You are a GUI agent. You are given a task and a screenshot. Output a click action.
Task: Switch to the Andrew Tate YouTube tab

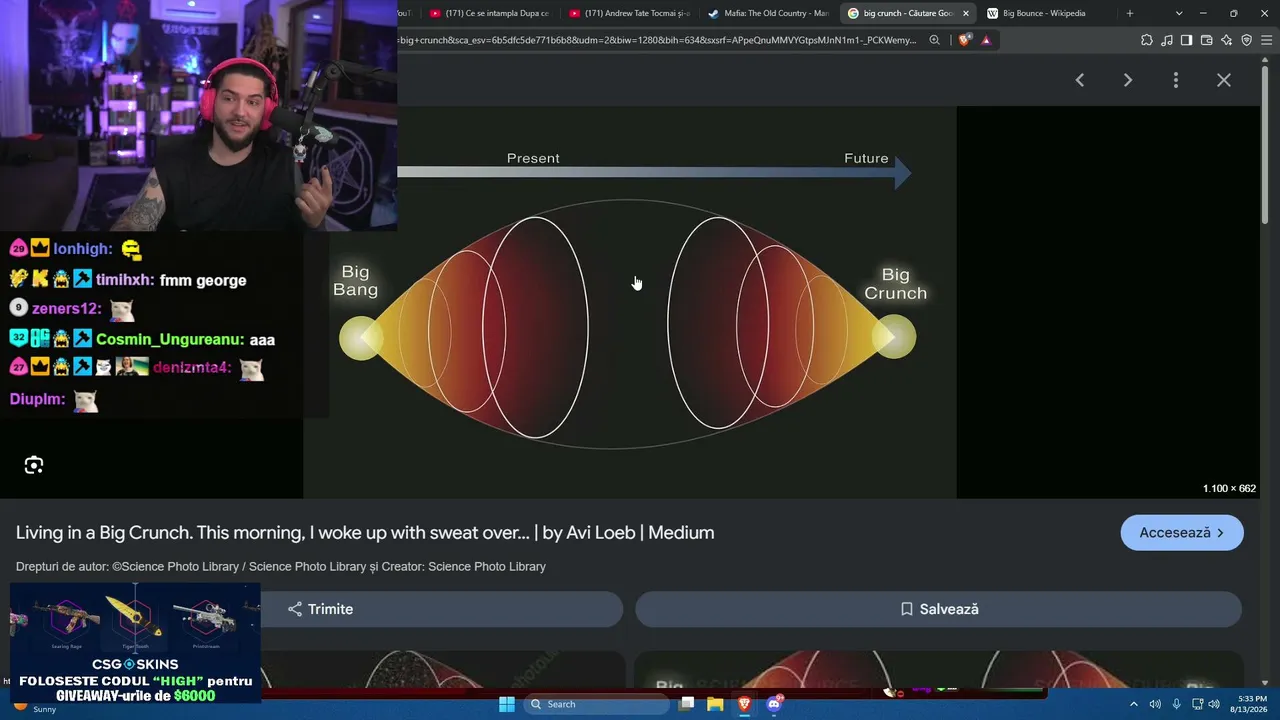630,13
